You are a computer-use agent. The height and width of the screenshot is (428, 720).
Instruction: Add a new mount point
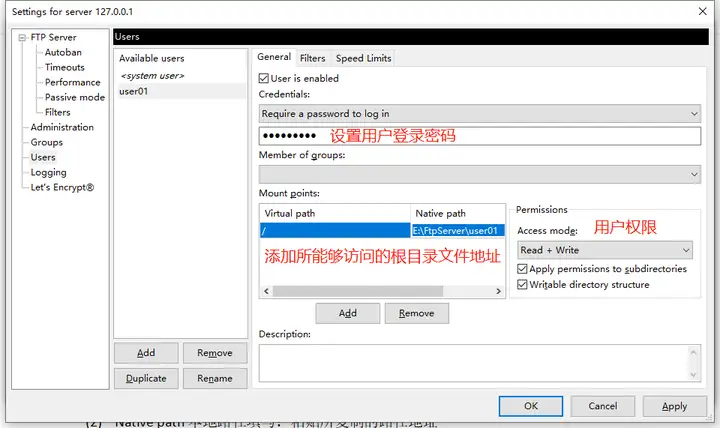click(348, 313)
